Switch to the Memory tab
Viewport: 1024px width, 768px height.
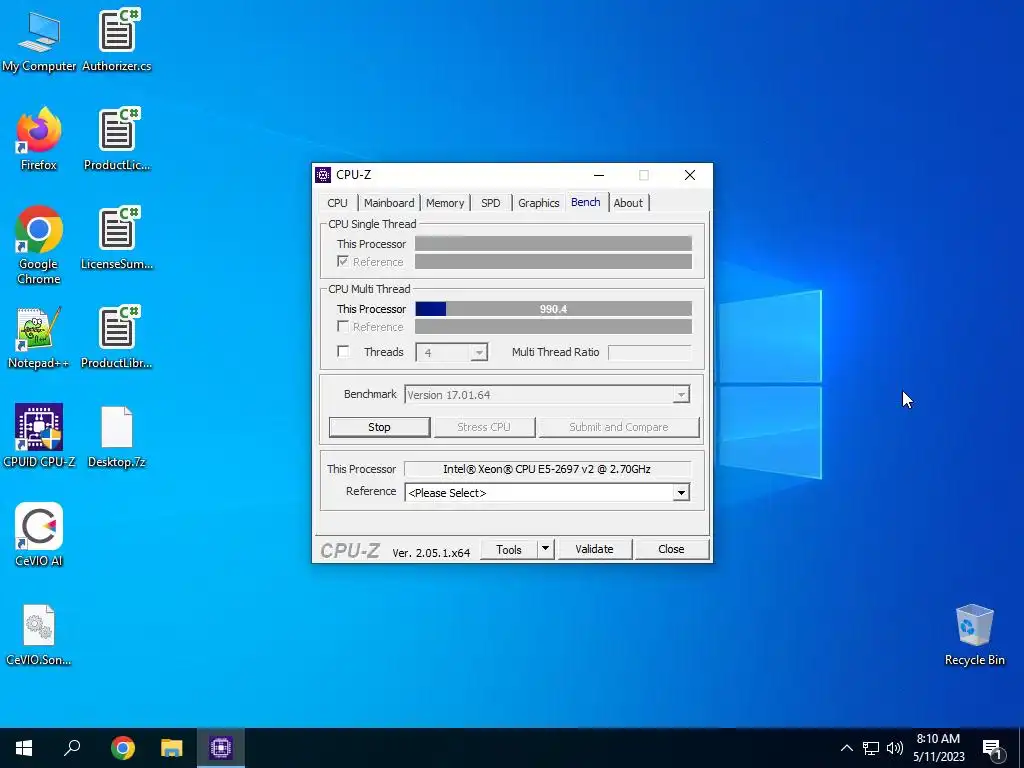click(x=445, y=203)
